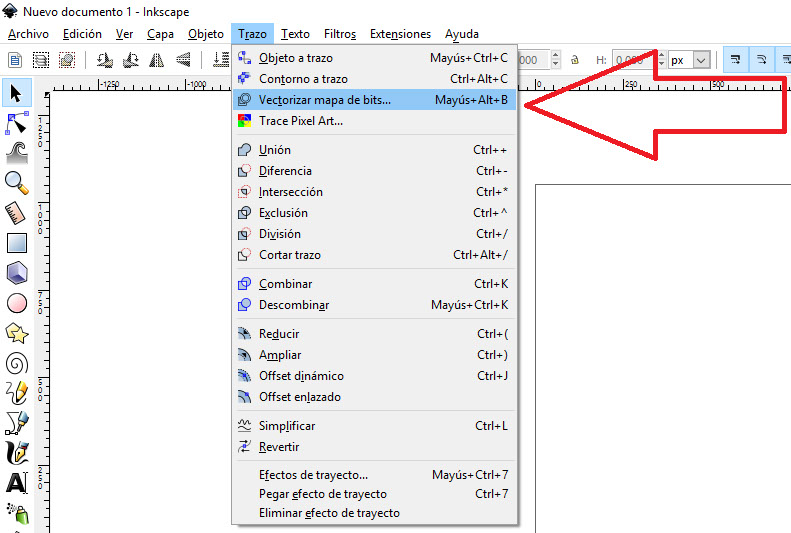Apply Unión path operation
This screenshot has width=791, height=533.
[375, 150]
